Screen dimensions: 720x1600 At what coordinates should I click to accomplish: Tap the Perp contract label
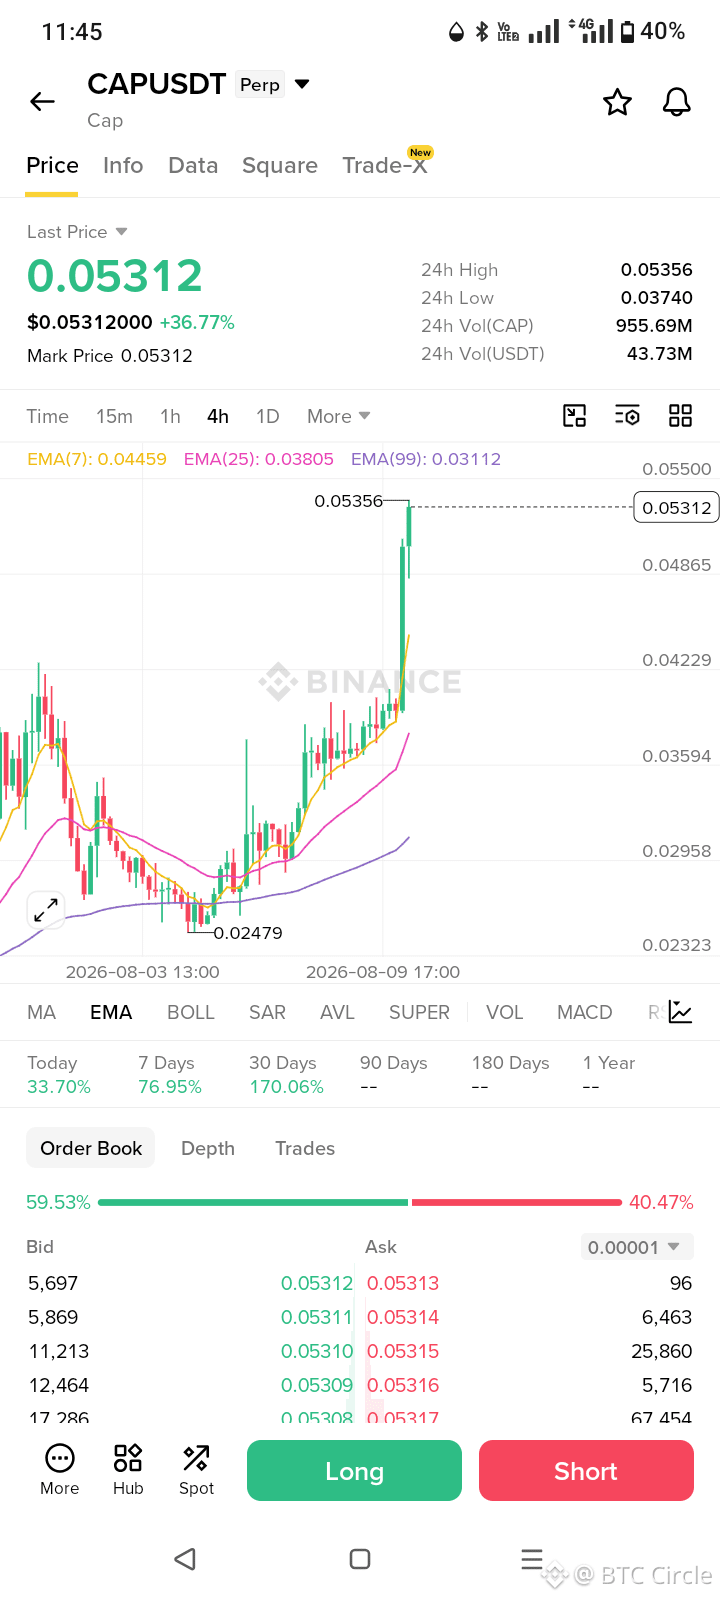pyautogui.click(x=260, y=85)
